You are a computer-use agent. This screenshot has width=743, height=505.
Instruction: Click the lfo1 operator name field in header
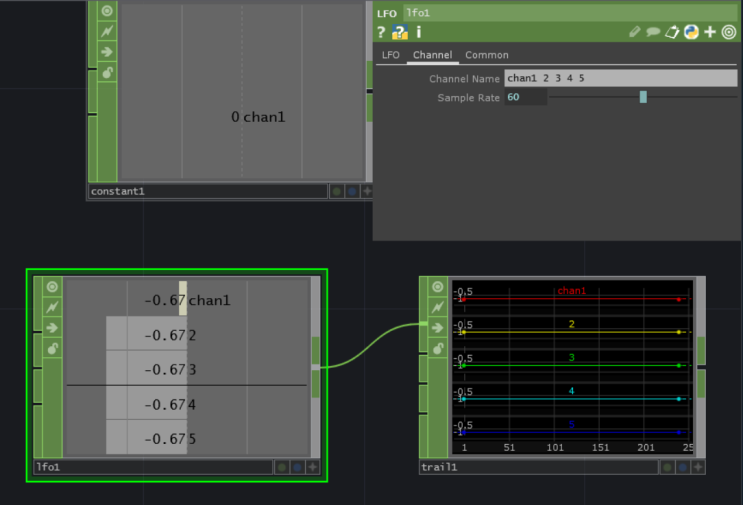tap(571, 13)
